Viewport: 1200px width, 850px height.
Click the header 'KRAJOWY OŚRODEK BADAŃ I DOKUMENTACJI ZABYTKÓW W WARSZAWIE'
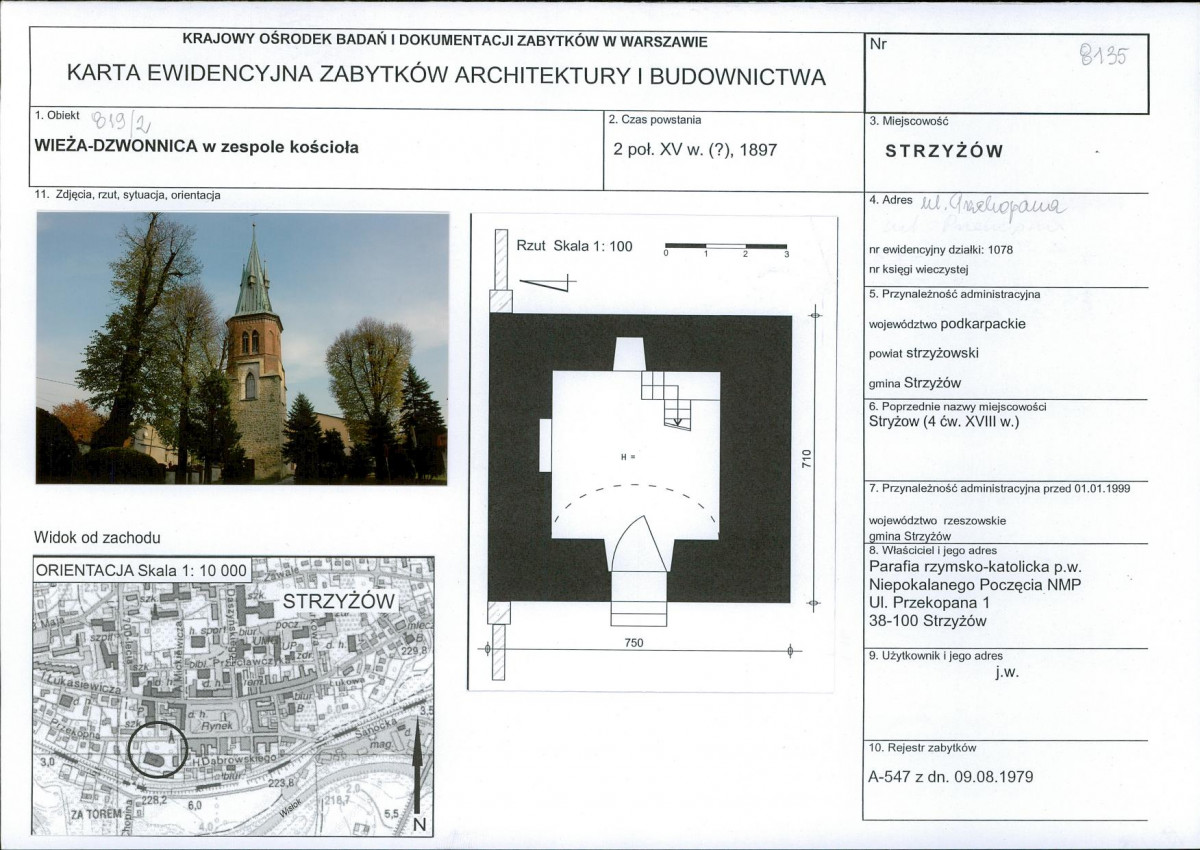point(445,41)
